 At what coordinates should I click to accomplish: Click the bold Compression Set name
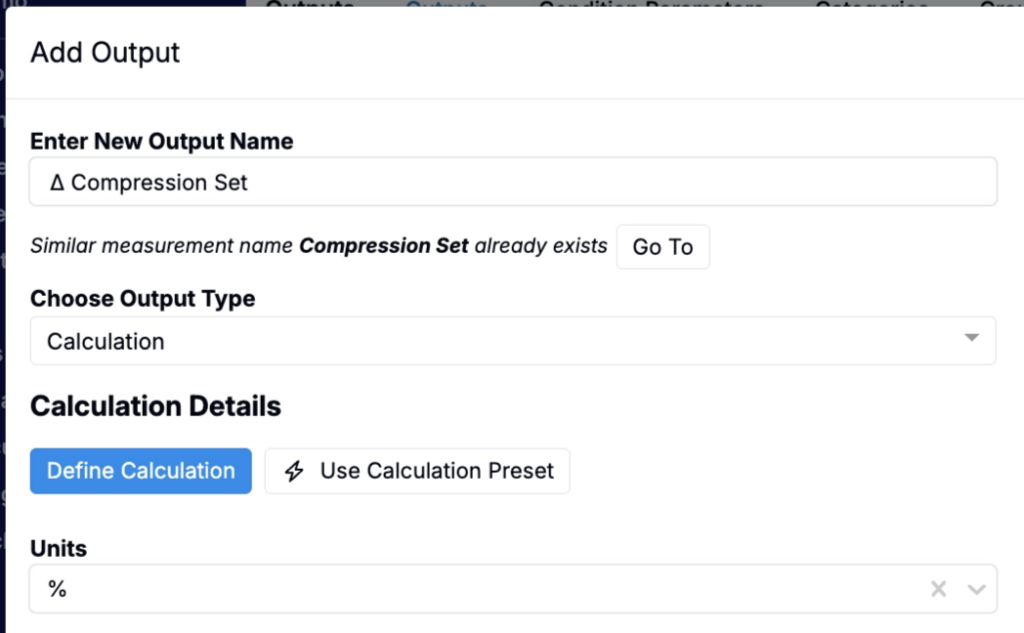(x=383, y=246)
